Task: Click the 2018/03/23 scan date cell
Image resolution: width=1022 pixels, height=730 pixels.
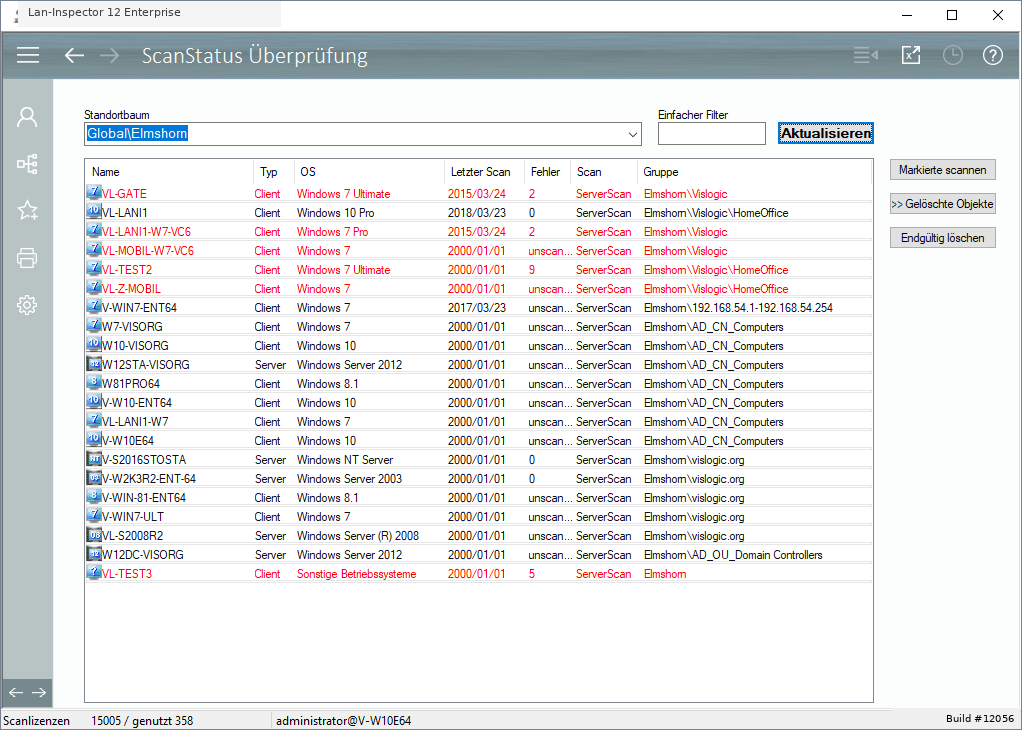Action: [476, 213]
